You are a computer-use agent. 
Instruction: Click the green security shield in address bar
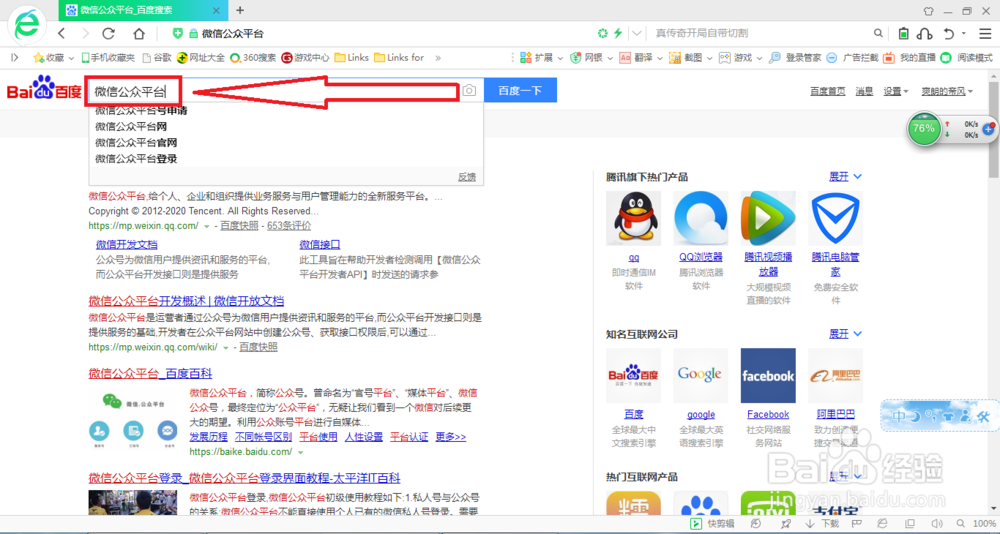(x=178, y=34)
